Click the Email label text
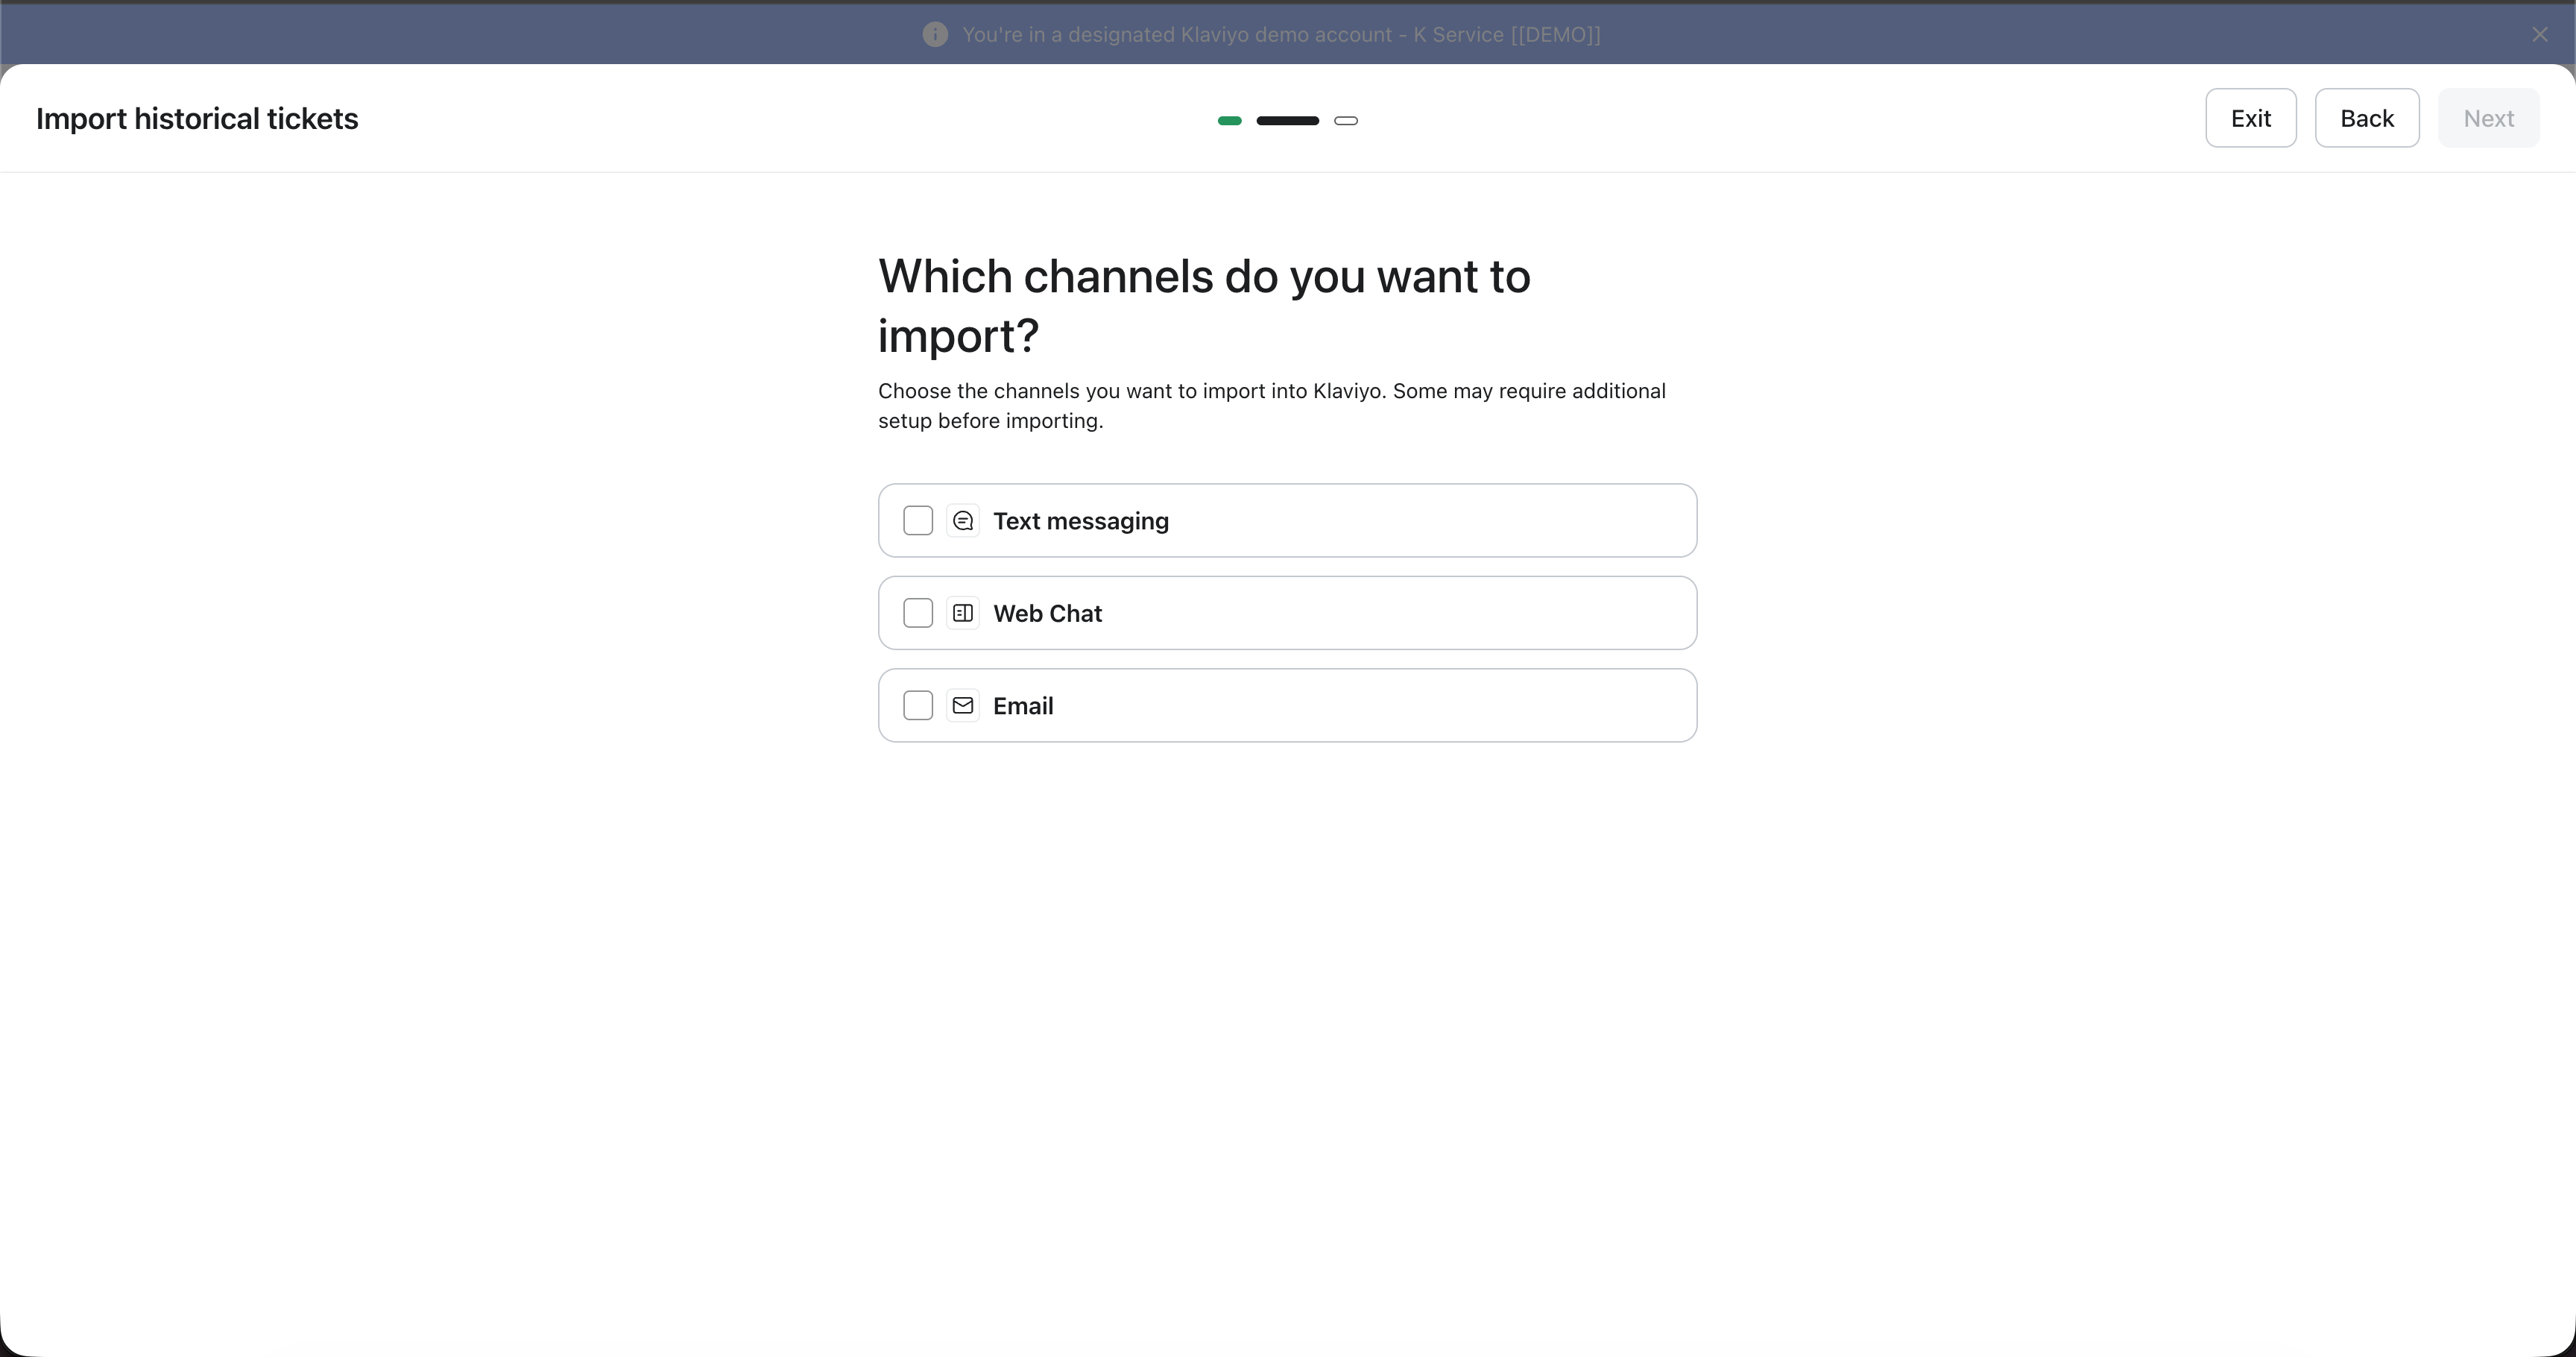This screenshot has height=1357, width=2576. [1023, 706]
